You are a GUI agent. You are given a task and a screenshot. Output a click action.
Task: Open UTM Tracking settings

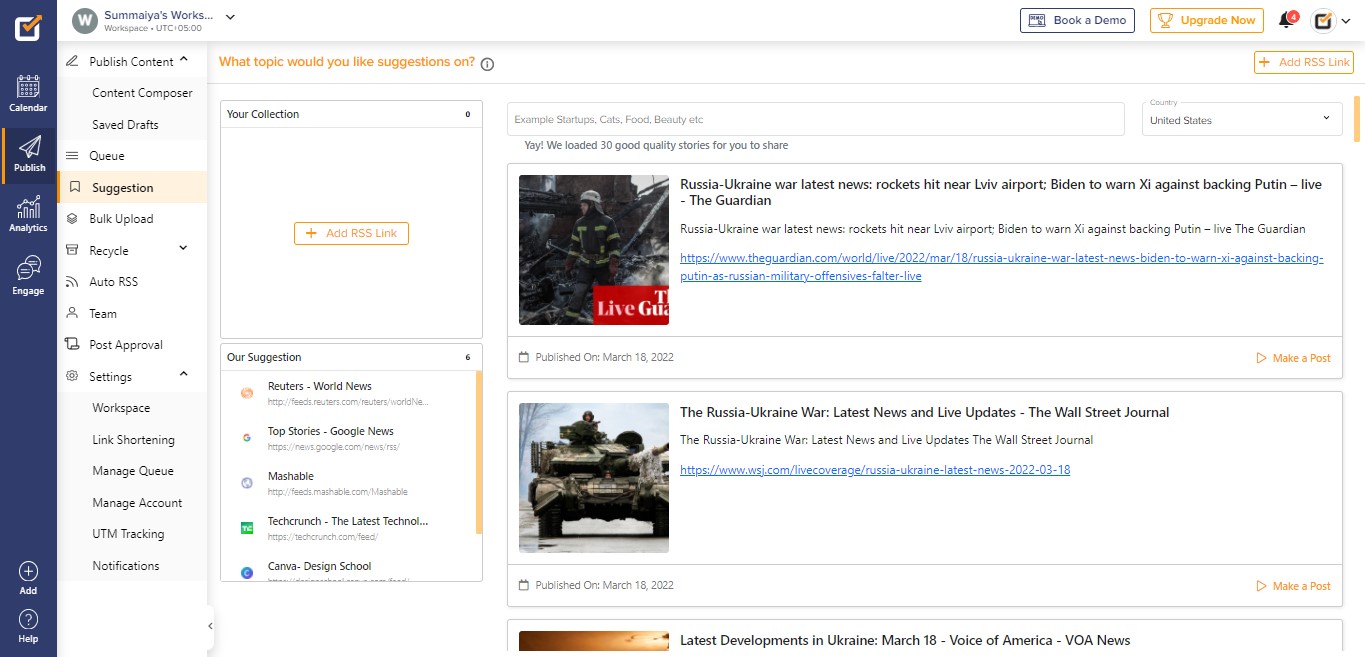coord(128,534)
